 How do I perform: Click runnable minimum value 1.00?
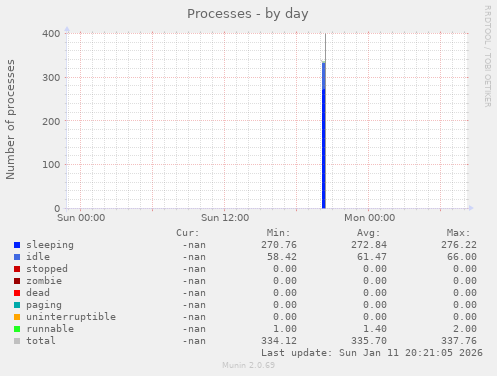pyautogui.click(x=285, y=329)
